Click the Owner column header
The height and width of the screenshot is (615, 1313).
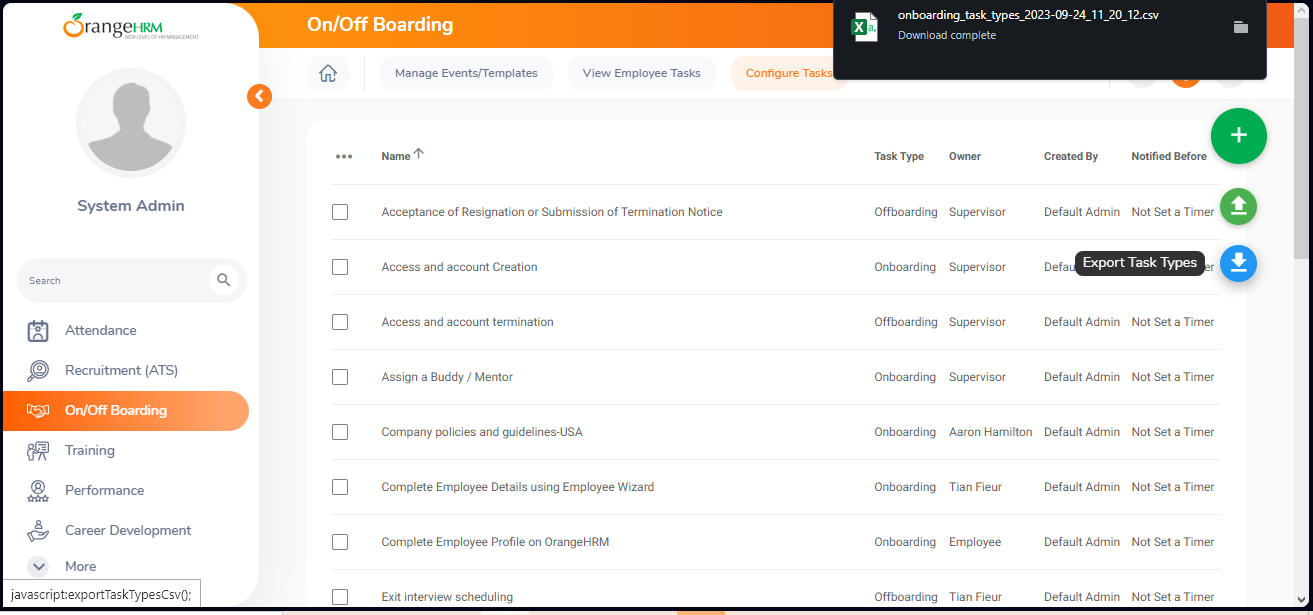click(965, 156)
